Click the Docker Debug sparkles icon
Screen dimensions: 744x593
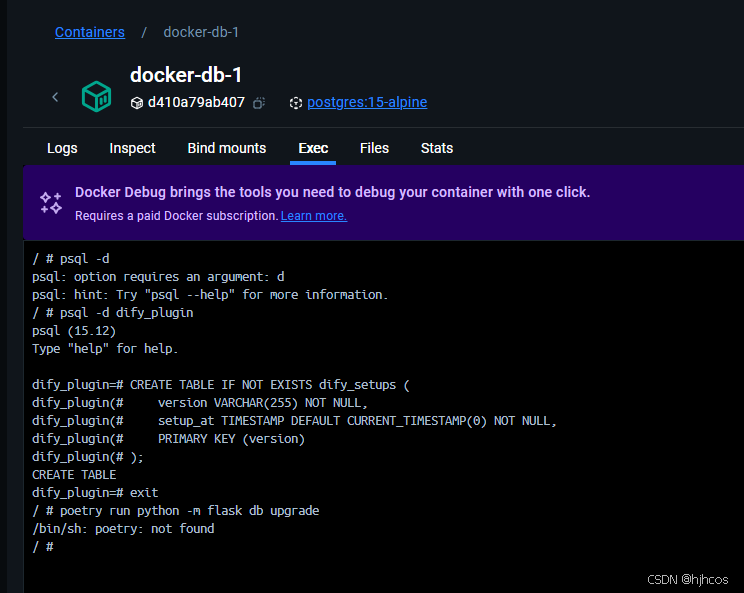(x=51, y=203)
